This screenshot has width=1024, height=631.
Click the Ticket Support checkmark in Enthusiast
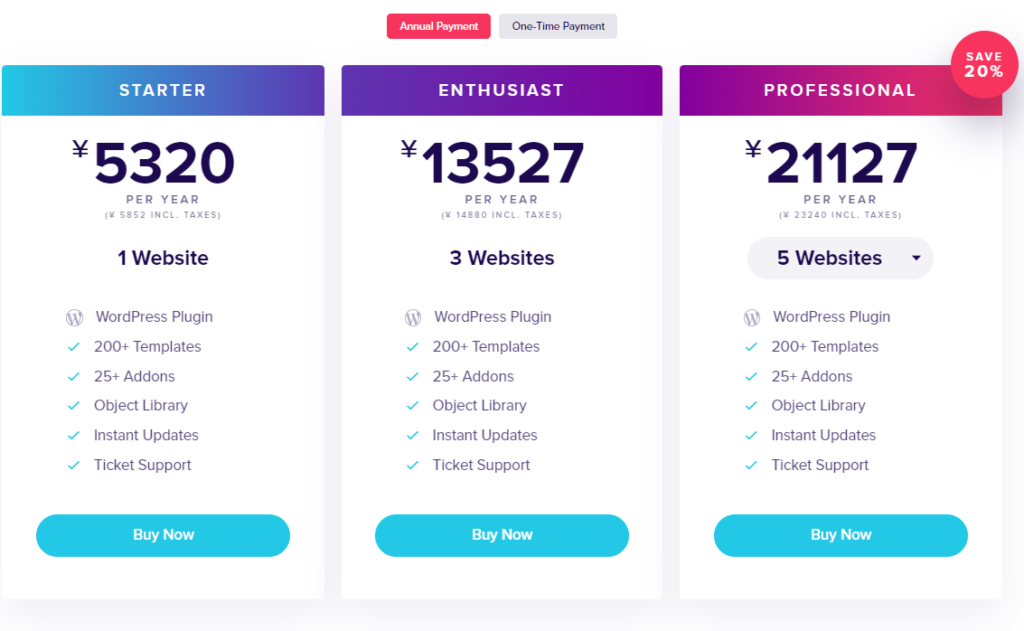(413, 465)
